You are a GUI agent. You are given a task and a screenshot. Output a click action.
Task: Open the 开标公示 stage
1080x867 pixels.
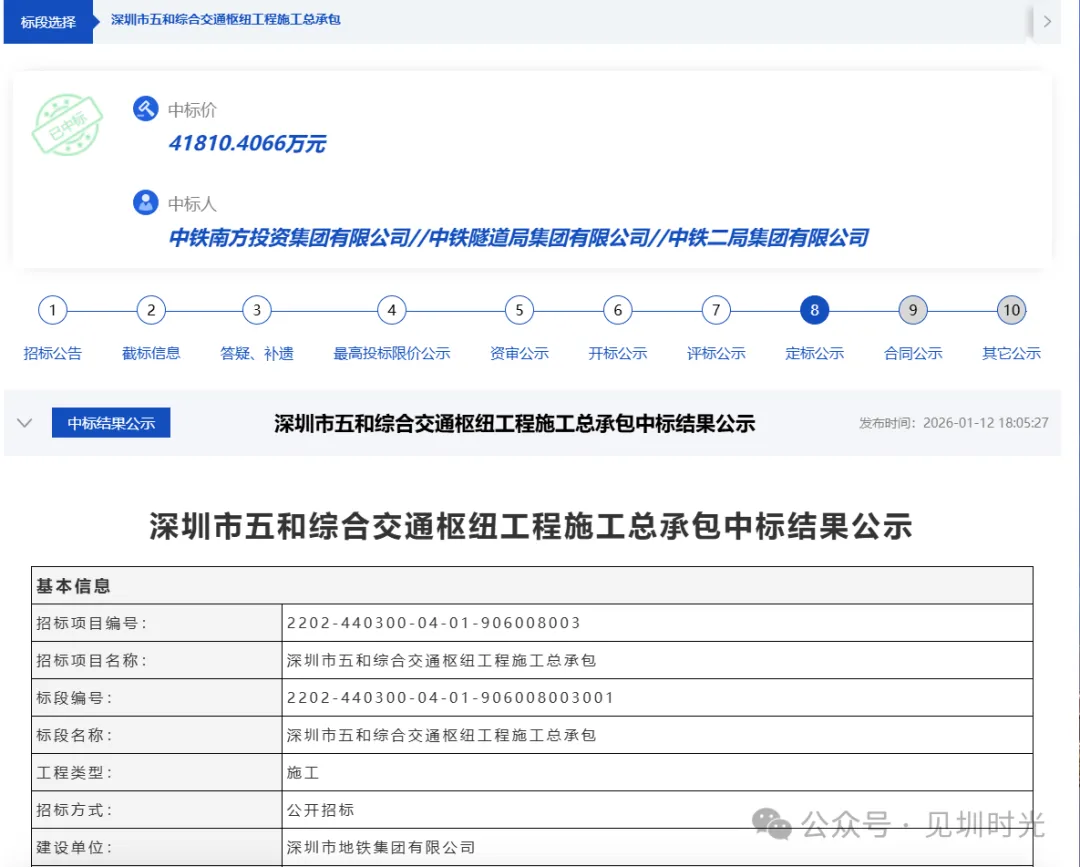618,353
